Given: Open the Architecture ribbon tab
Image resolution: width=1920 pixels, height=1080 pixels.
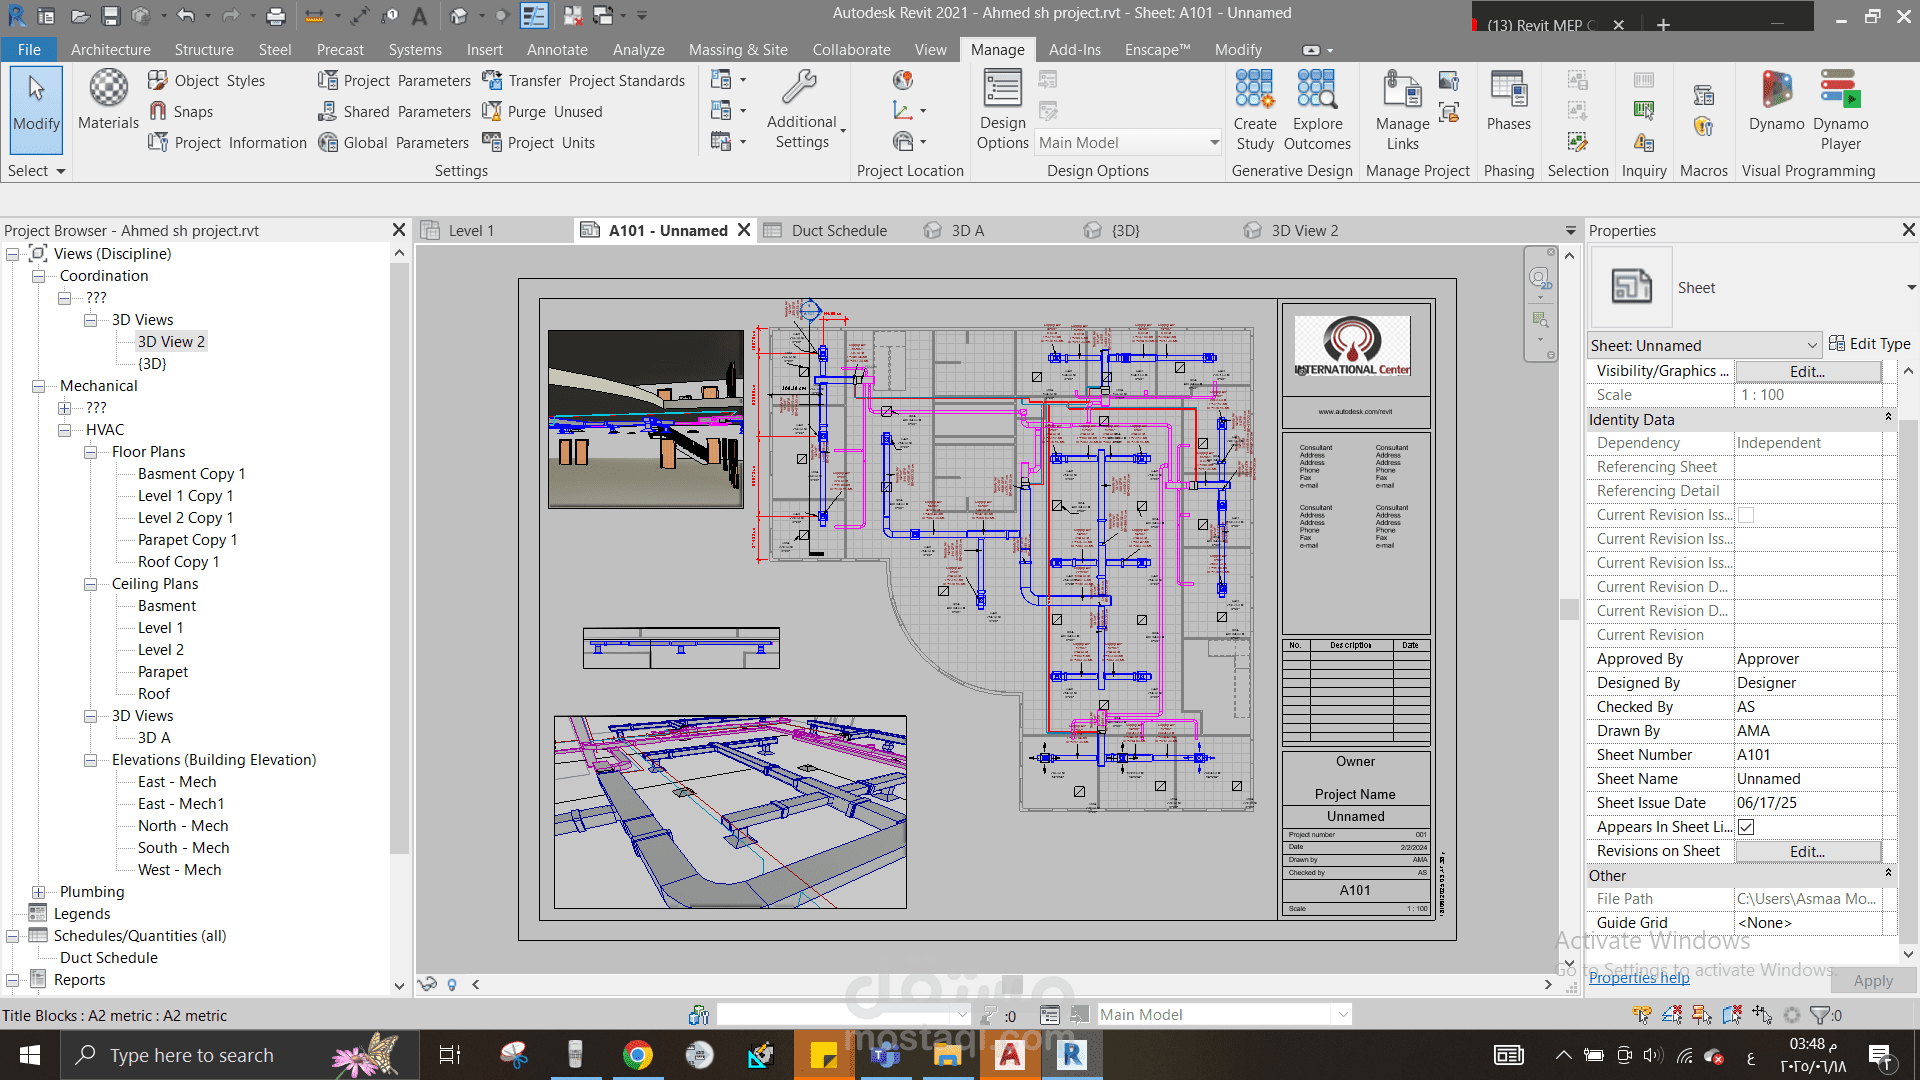Looking at the screenshot, I should click(x=111, y=50).
